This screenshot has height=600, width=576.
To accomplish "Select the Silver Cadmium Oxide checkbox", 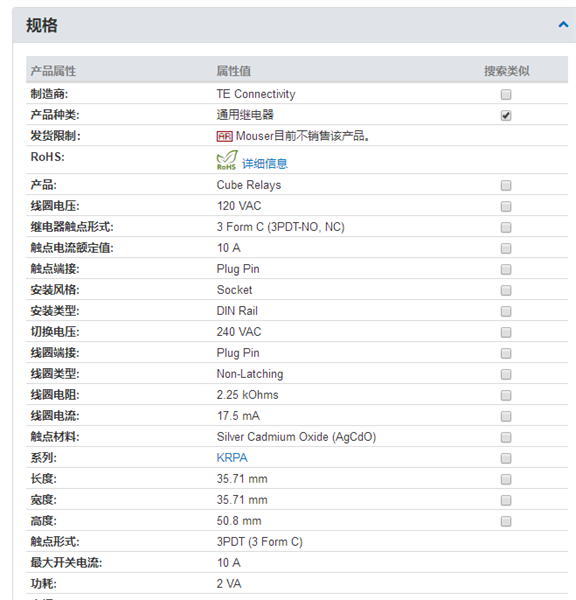I will 506,437.
